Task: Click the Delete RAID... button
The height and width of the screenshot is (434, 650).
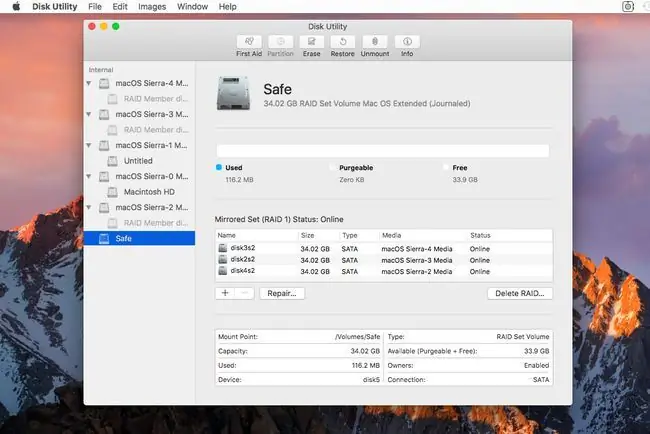Action: point(520,293)
